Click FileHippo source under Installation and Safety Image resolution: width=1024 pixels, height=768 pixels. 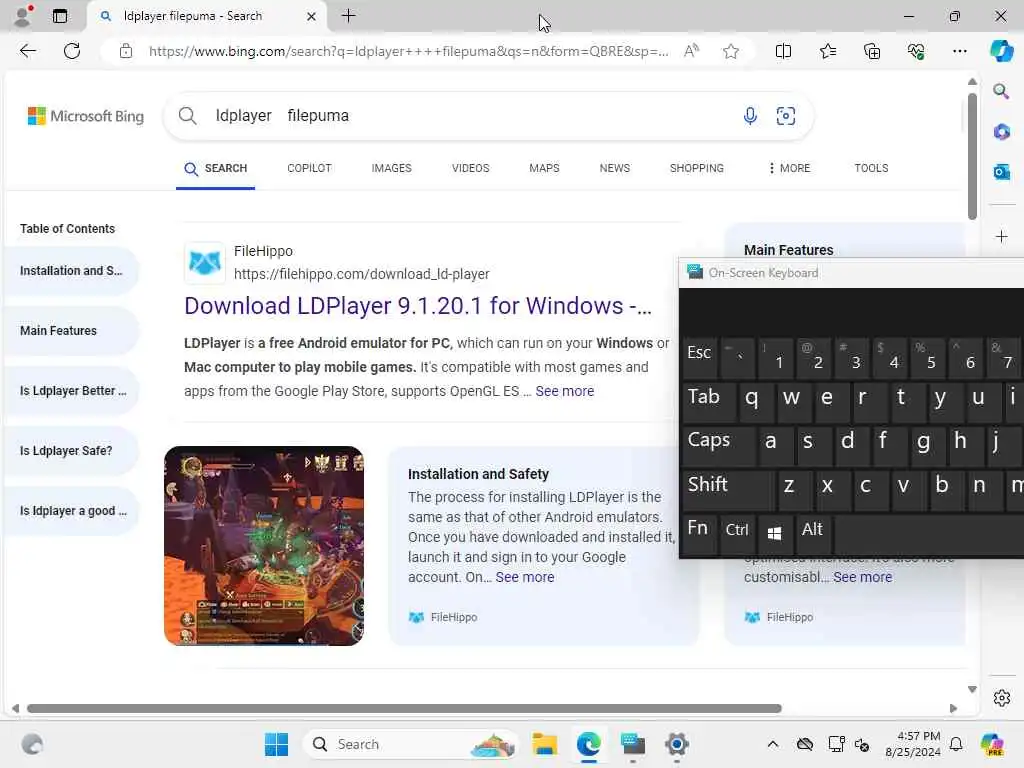(x=443, y=617)
